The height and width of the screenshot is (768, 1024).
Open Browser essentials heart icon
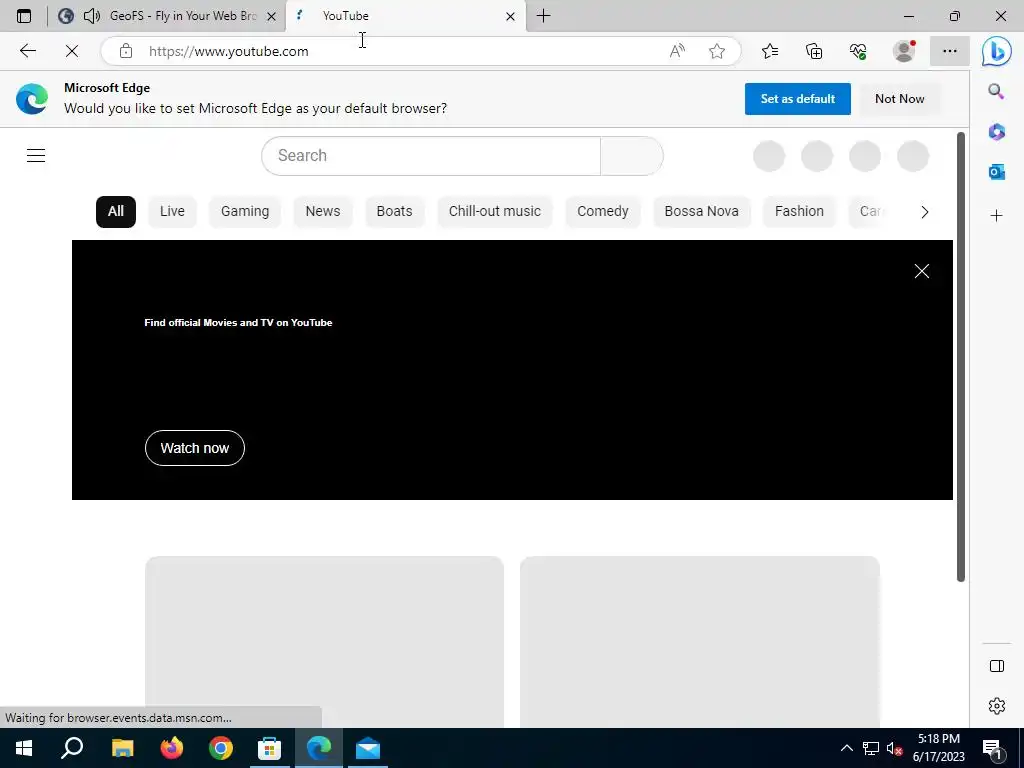point(858,51)
